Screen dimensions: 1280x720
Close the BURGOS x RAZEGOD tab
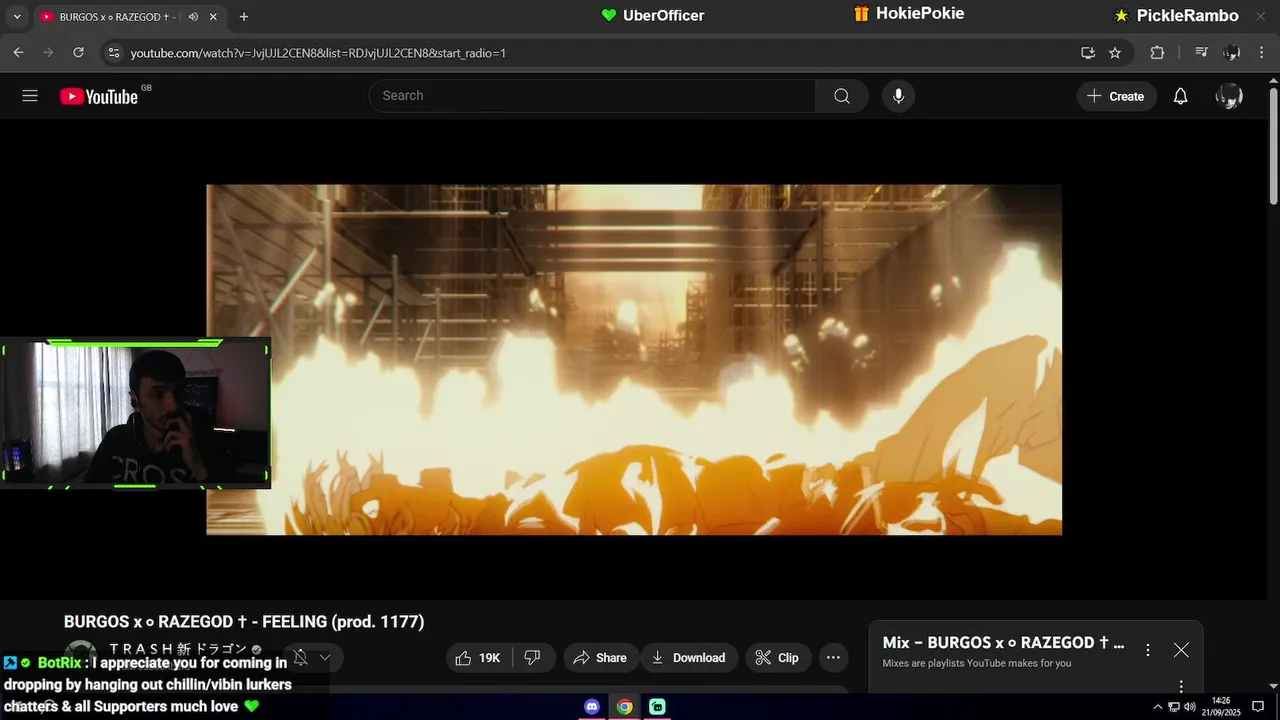coord(213,17)
